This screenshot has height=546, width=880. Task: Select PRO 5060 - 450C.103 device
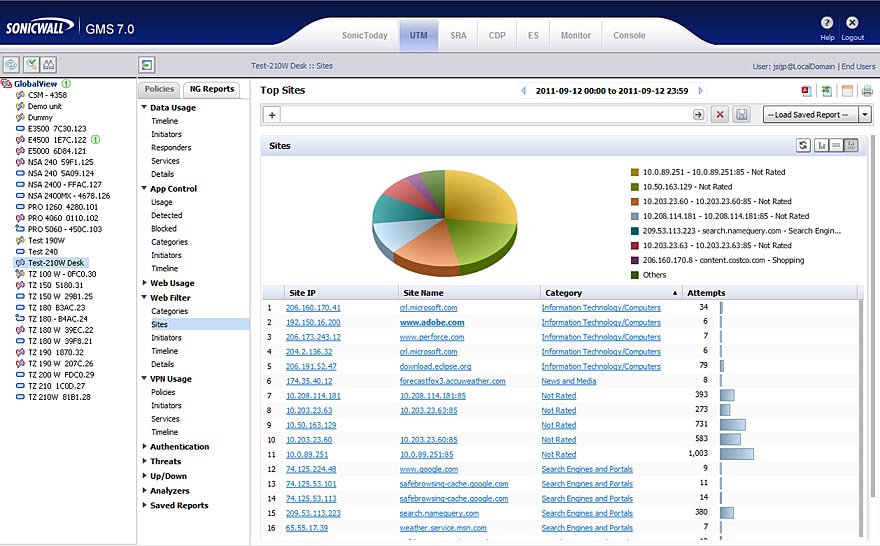click(65, 229)
